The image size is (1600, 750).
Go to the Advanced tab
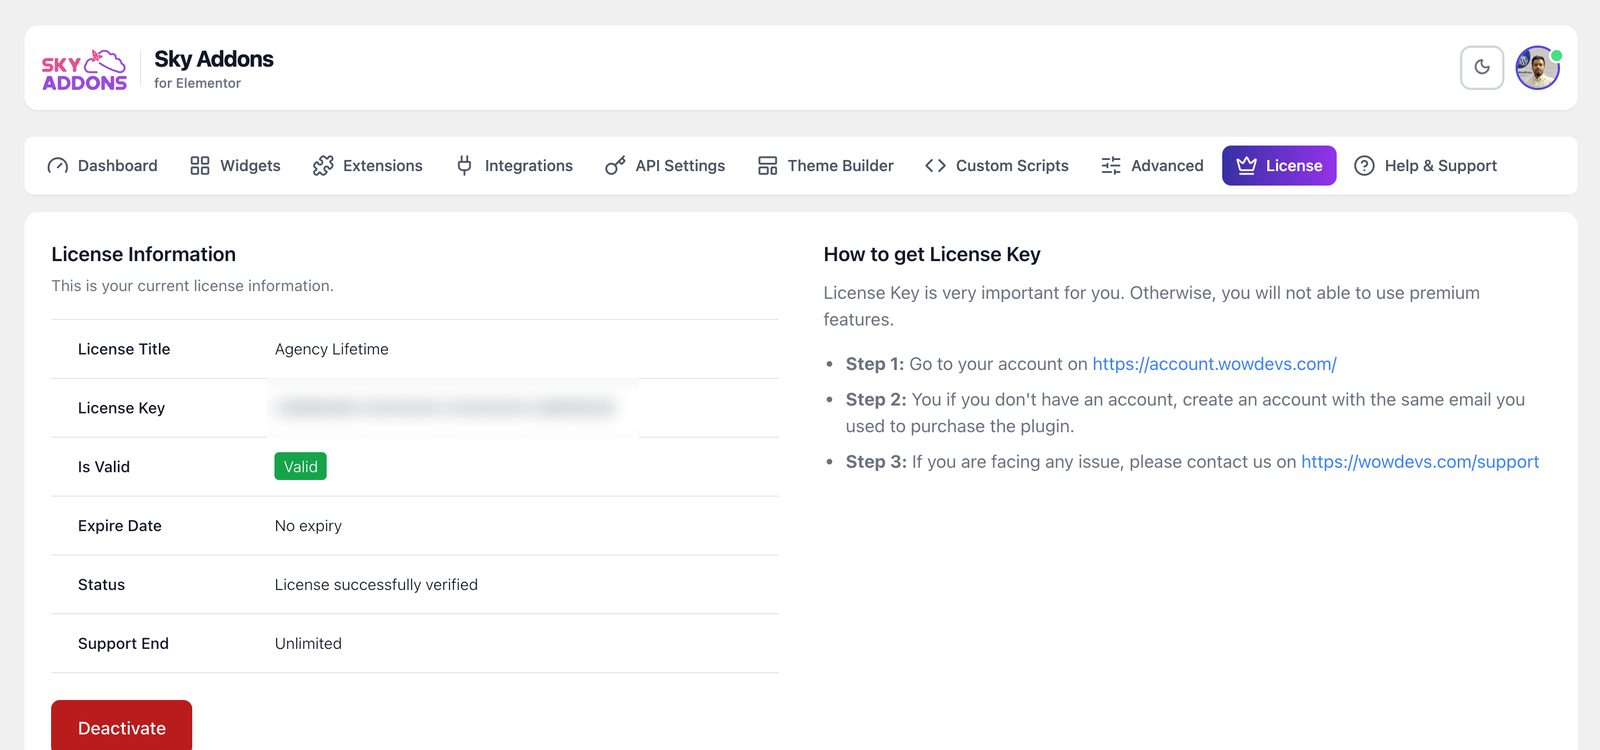pyautogui.click(x=1152, y=166)
